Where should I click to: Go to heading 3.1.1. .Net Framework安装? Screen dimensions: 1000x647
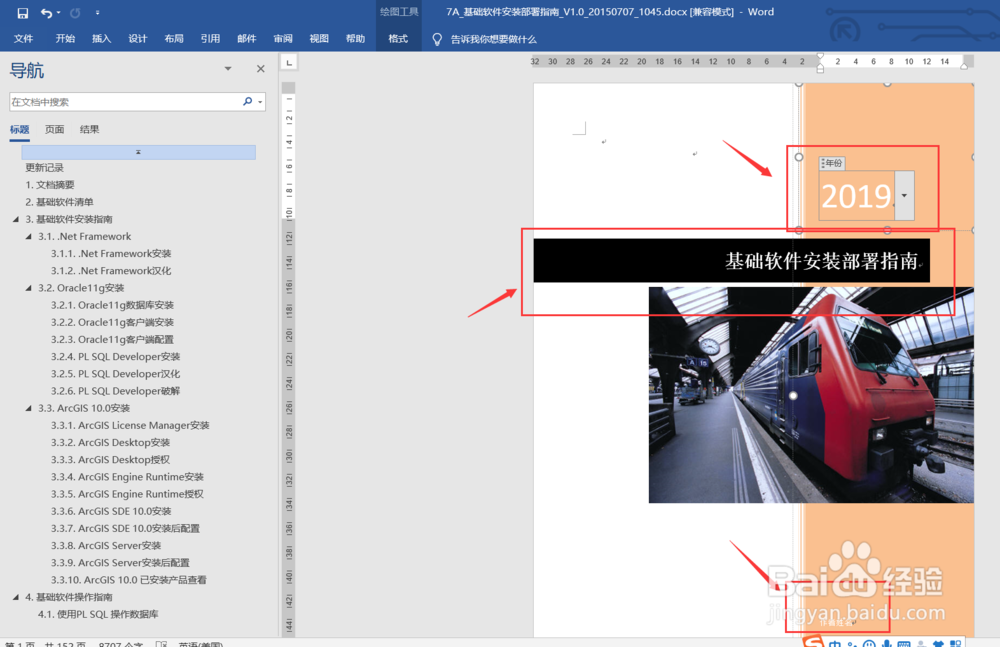111,254
